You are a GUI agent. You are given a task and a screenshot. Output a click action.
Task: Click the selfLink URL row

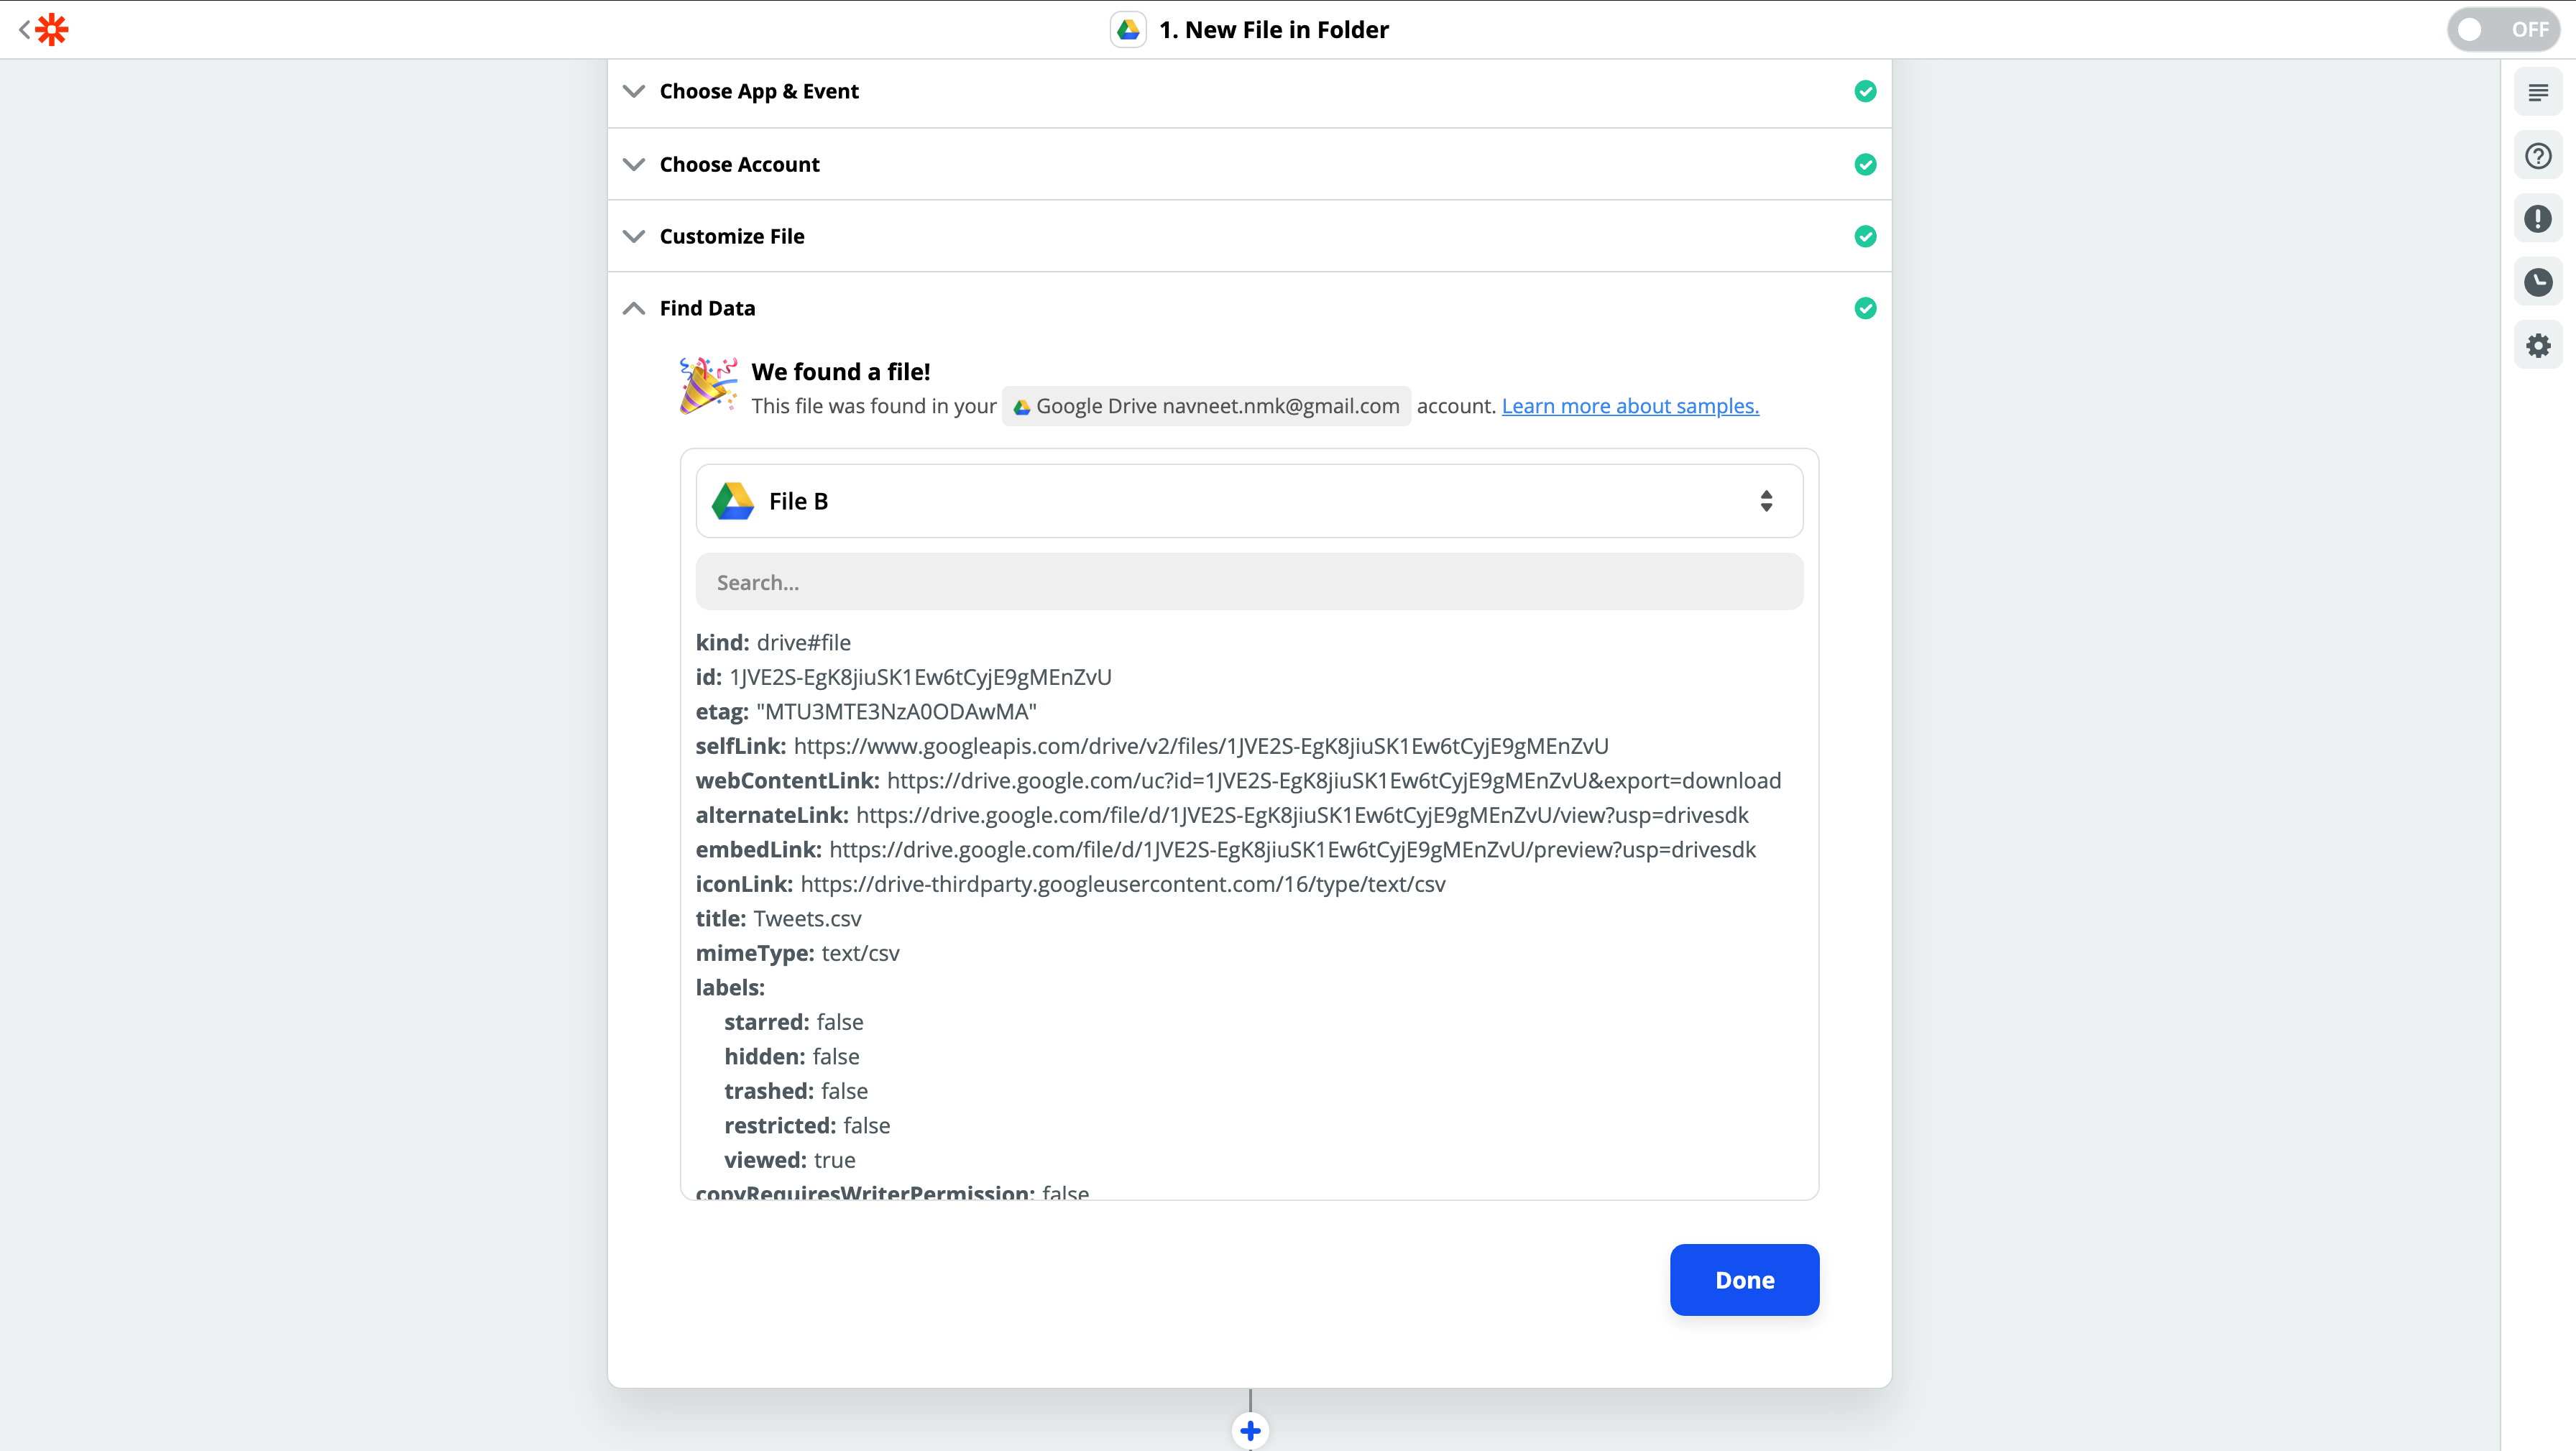click(1152, 746)
